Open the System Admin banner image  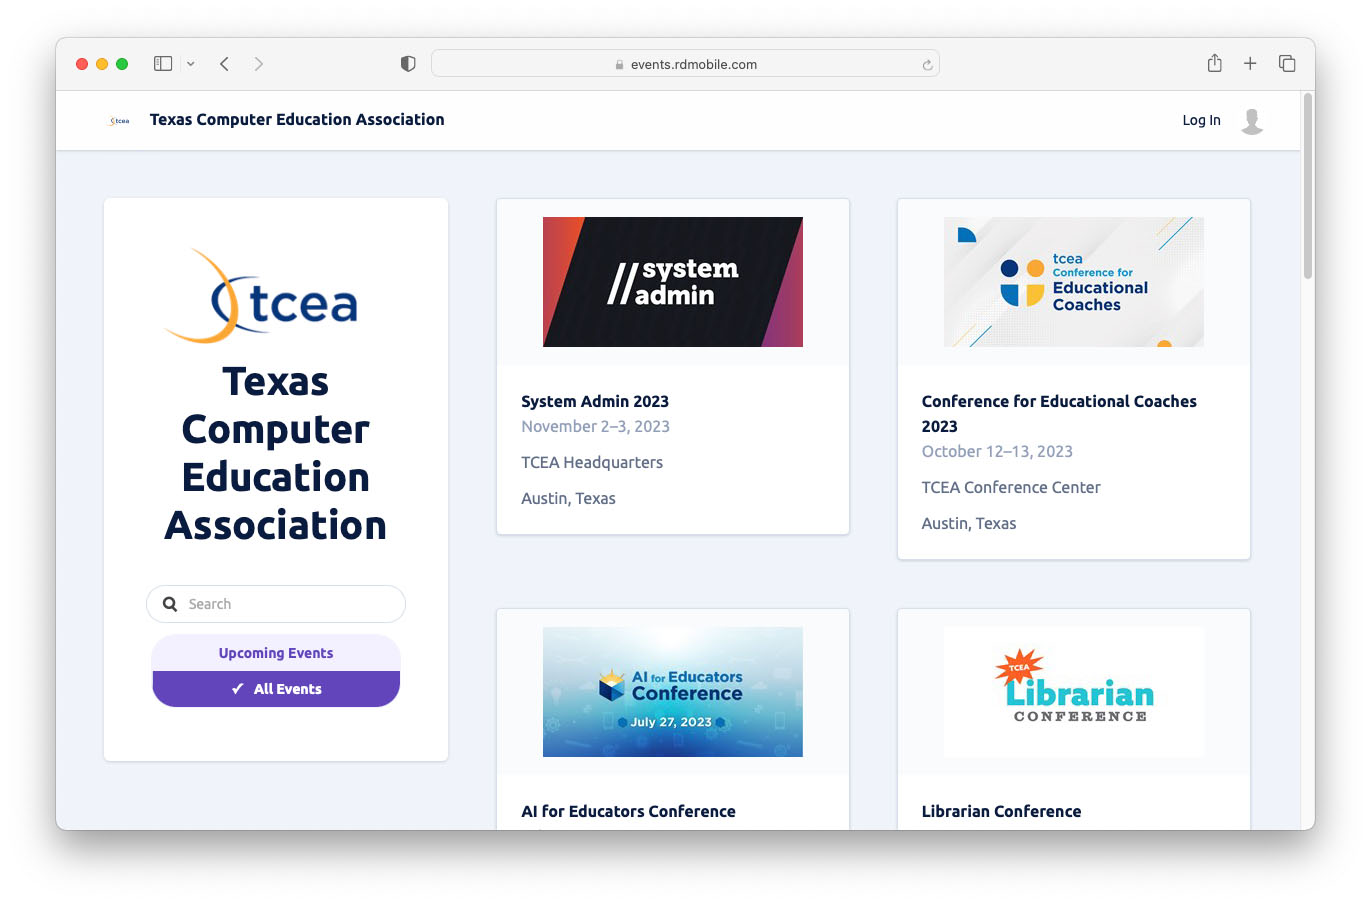pyautogui.click(x=673, y=282)
